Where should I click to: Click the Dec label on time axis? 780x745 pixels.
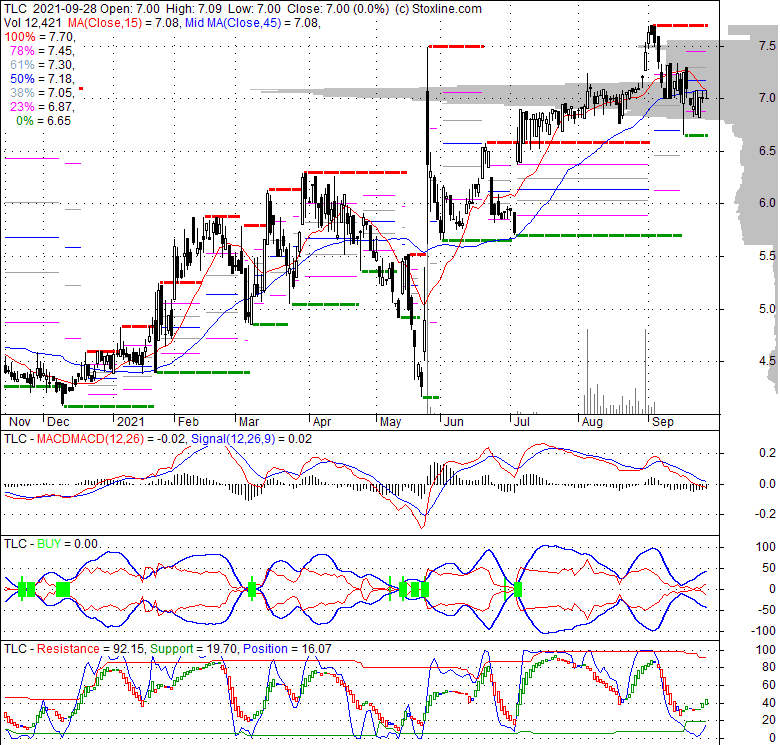58,422
